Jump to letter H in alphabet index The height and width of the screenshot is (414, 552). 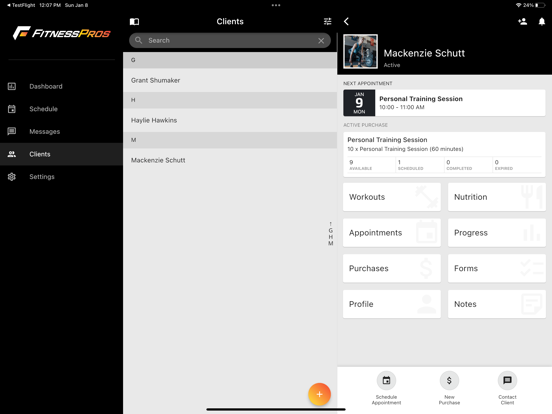331,237
